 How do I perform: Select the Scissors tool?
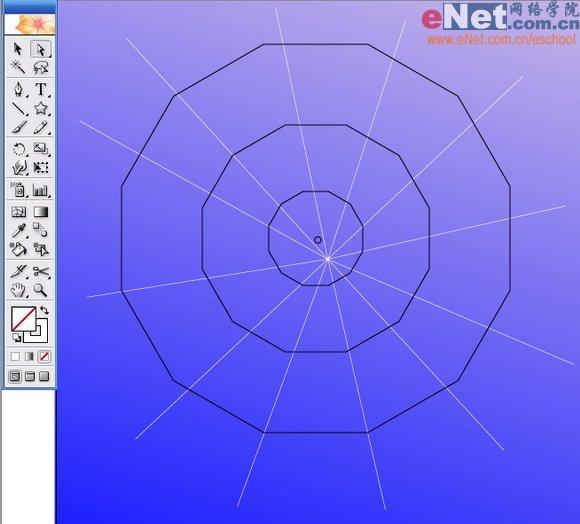41,271
